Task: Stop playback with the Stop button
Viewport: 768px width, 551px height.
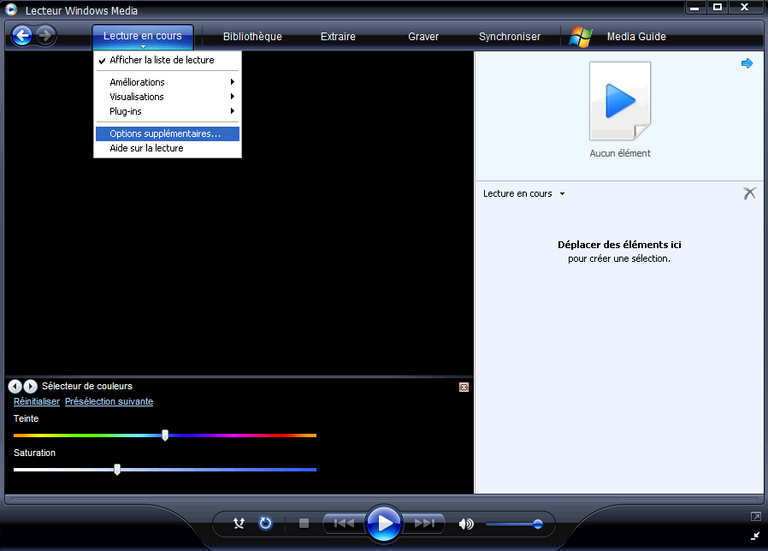Action: click(304, 524)
